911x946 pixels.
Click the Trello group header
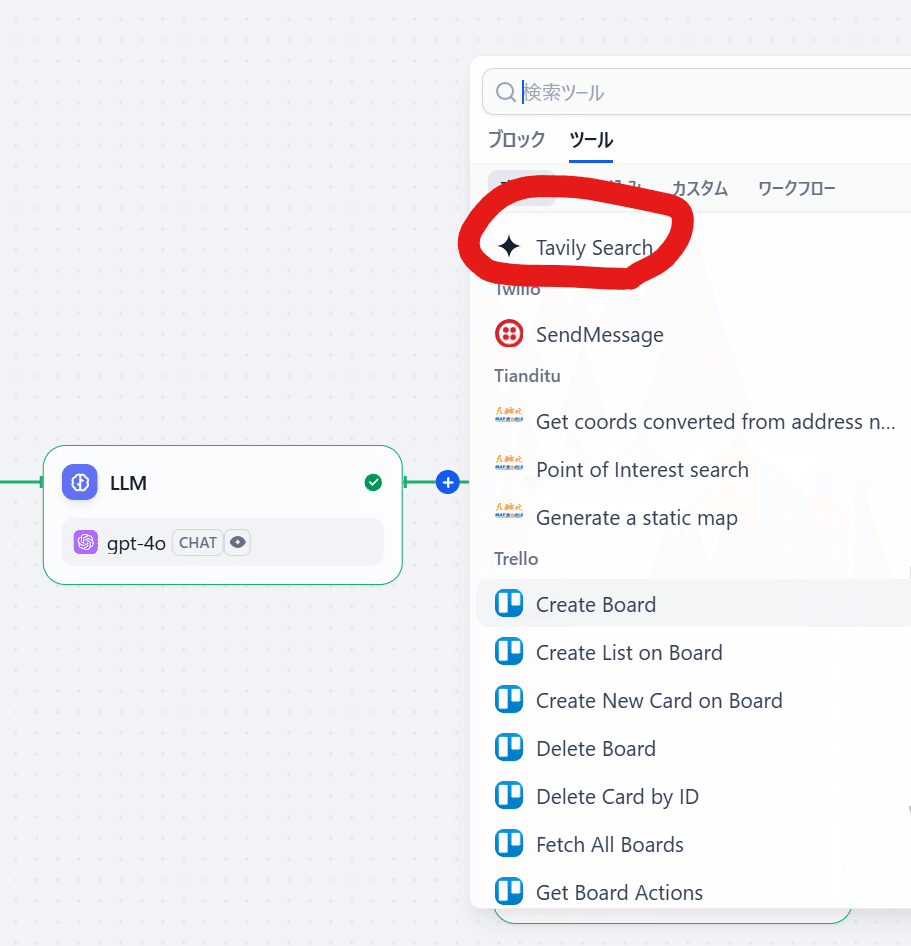tap(516, 559)
